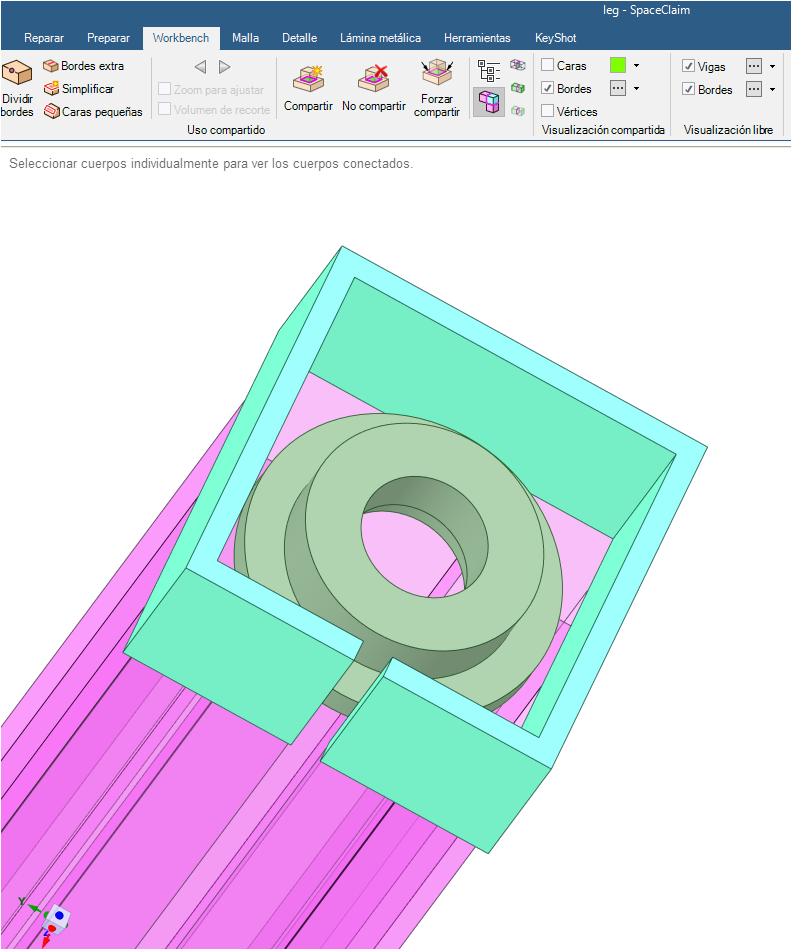Click the tree structure display icon

[x=489, y=70]
